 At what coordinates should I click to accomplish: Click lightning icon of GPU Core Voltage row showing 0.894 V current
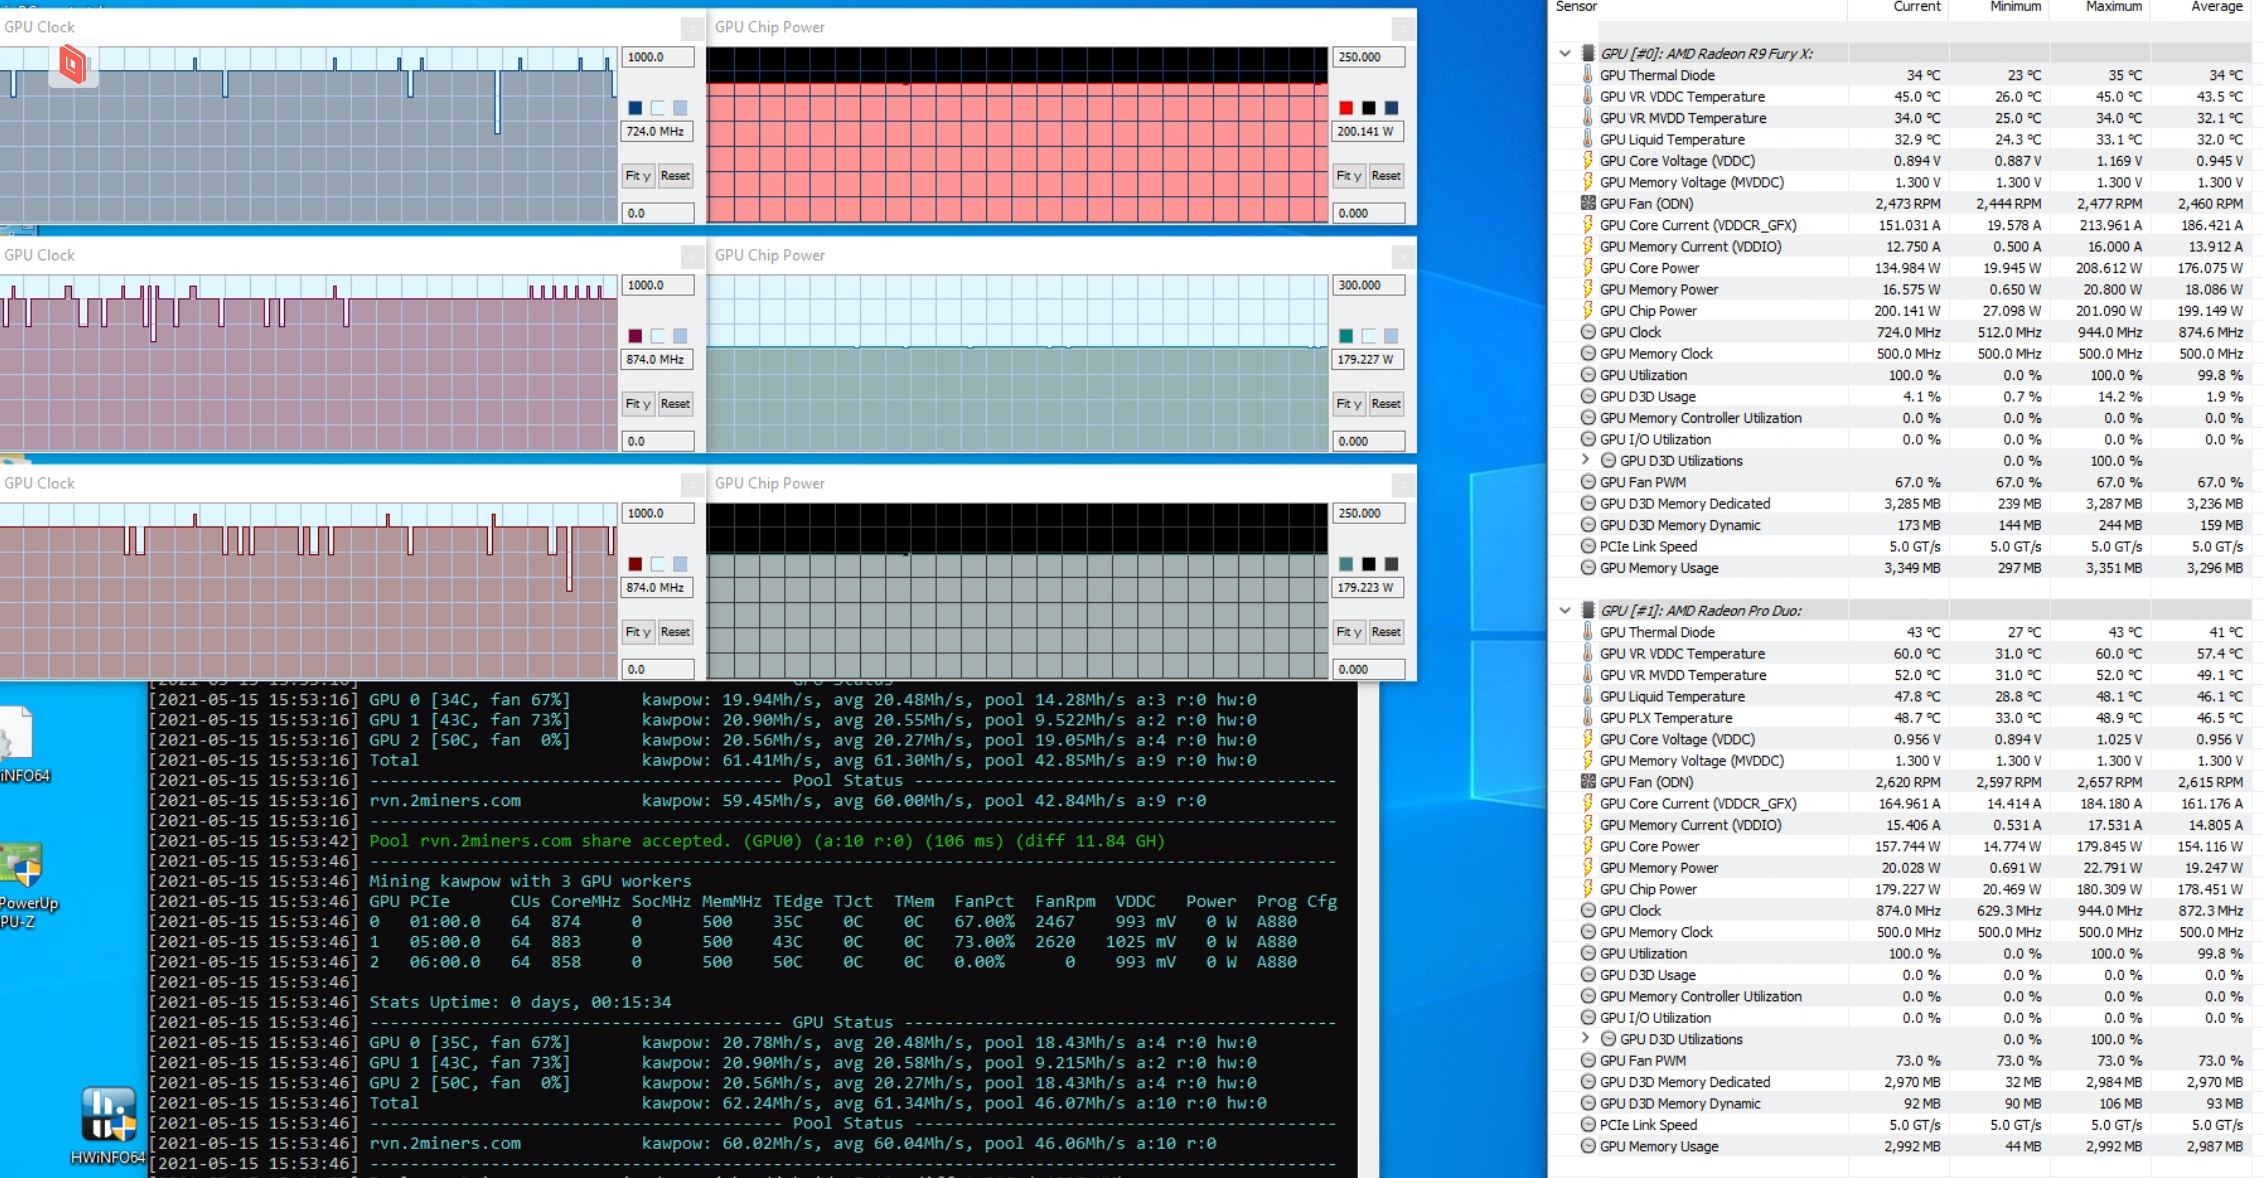1587,160
